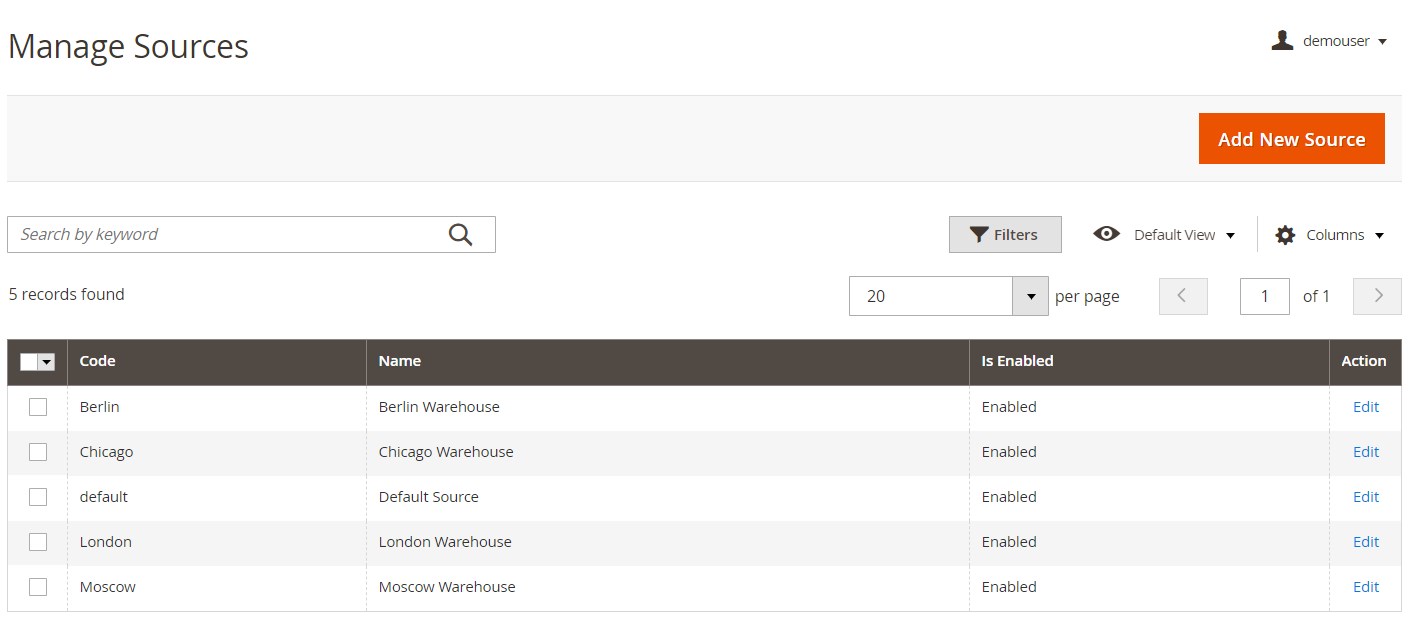Click the demouser account avatar icon

coord(1282,41)
